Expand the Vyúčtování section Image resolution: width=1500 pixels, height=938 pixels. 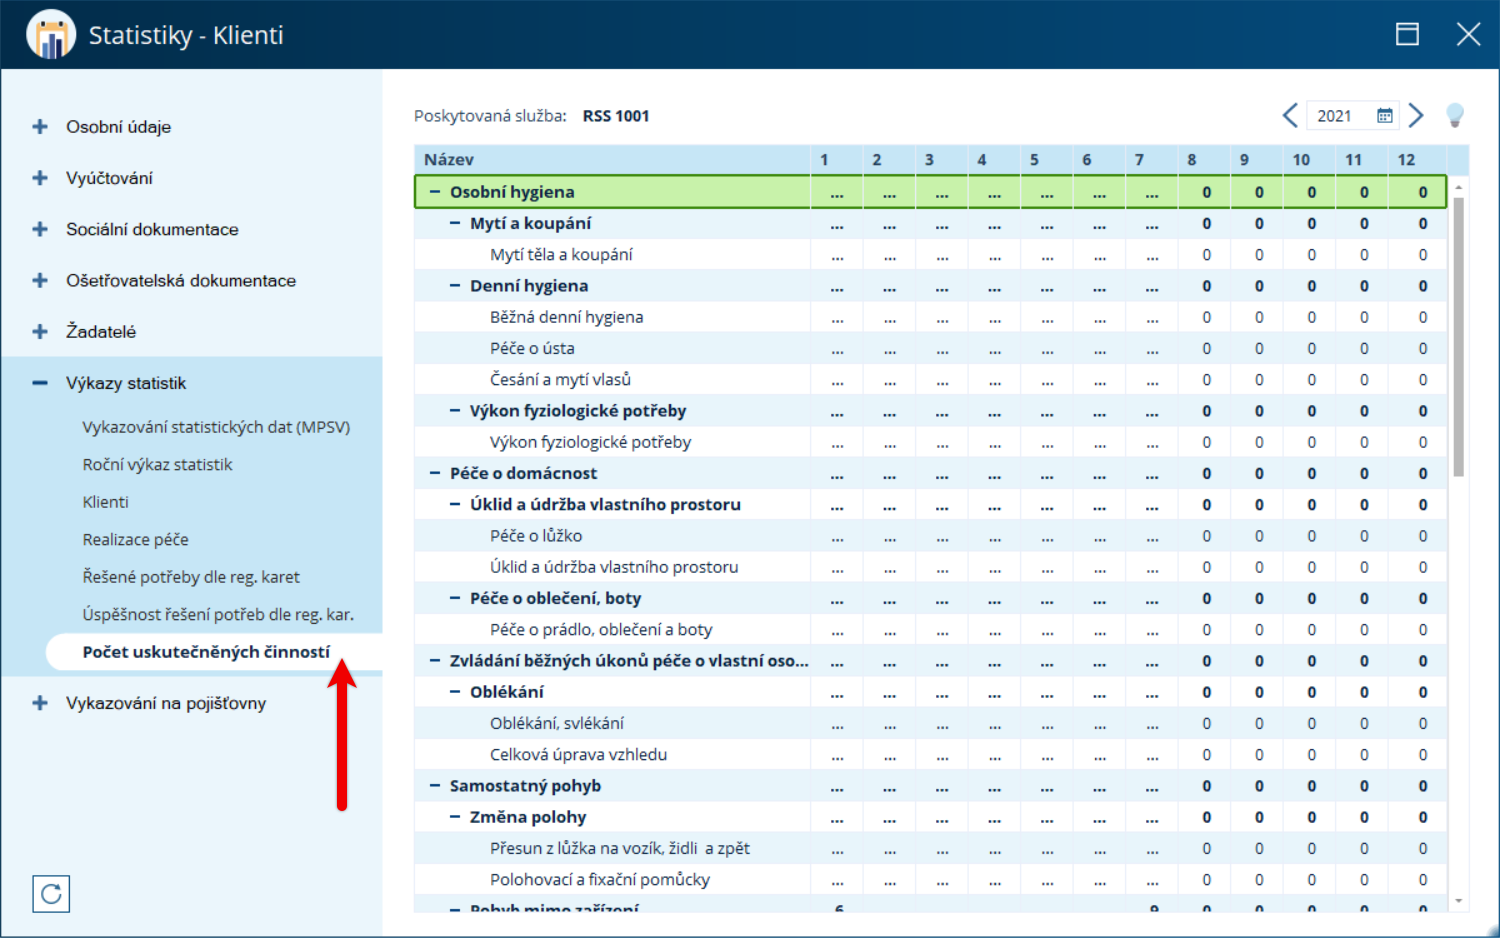40,178
